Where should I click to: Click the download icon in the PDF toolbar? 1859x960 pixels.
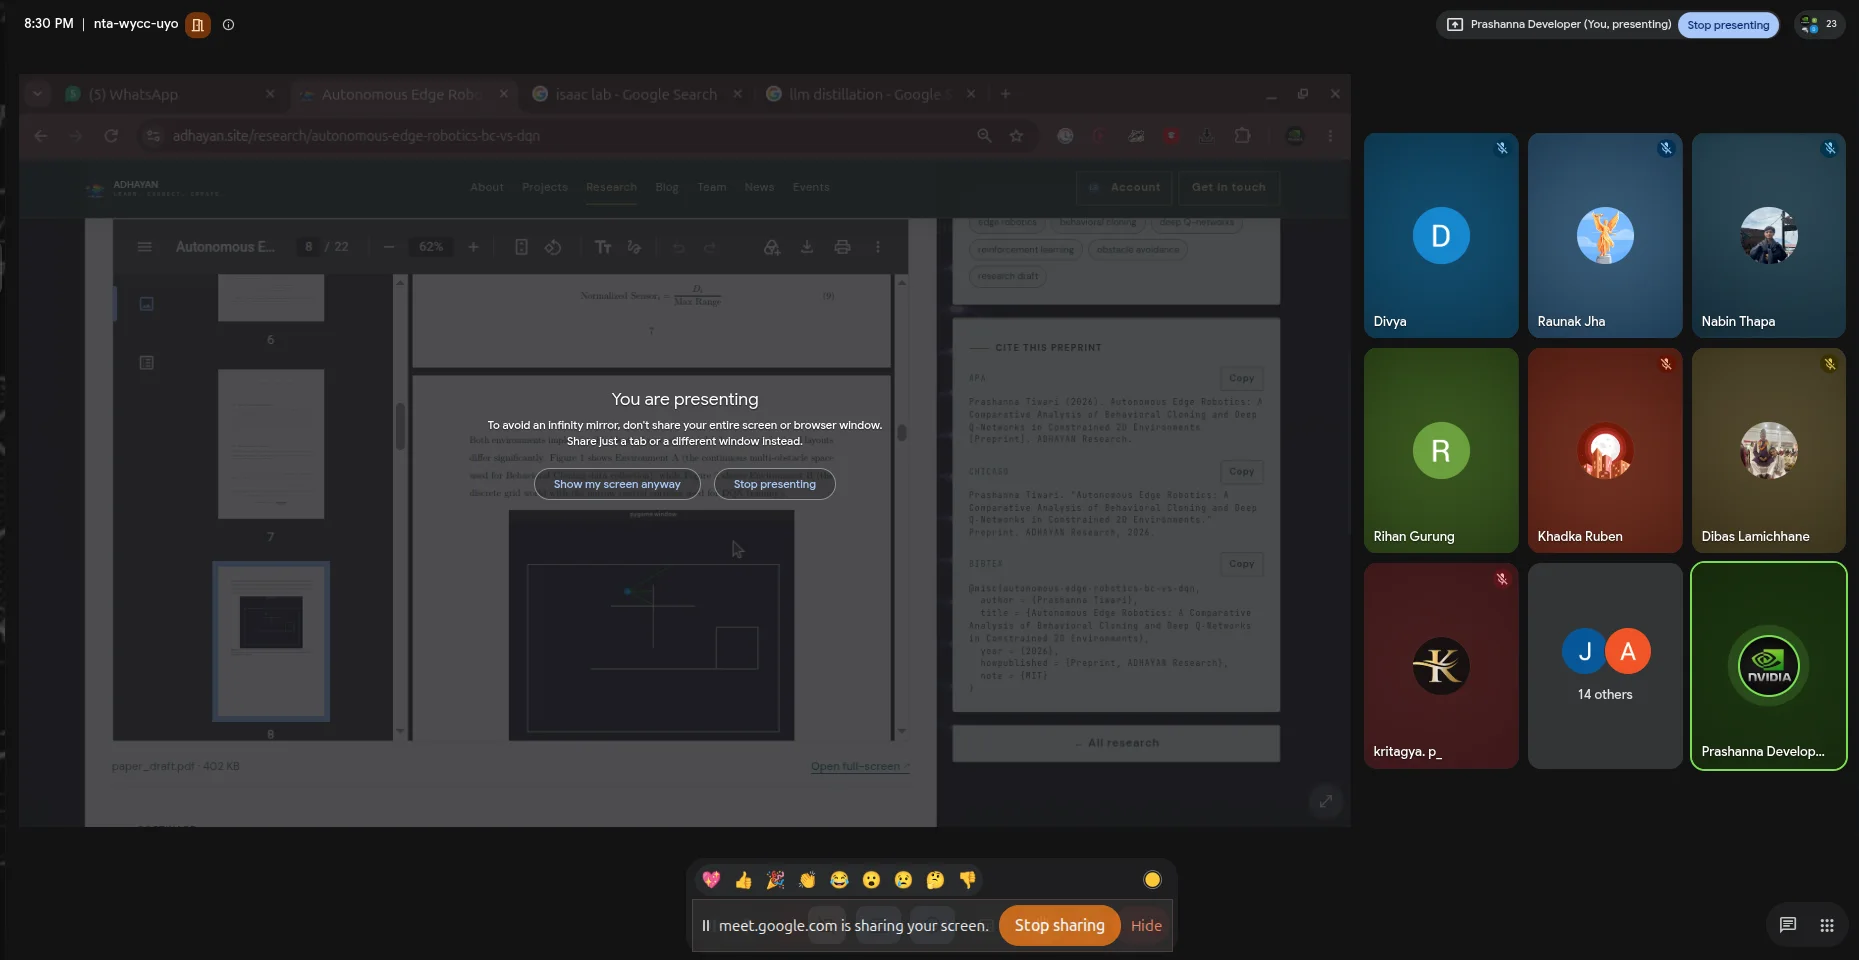tap(807, 247)
